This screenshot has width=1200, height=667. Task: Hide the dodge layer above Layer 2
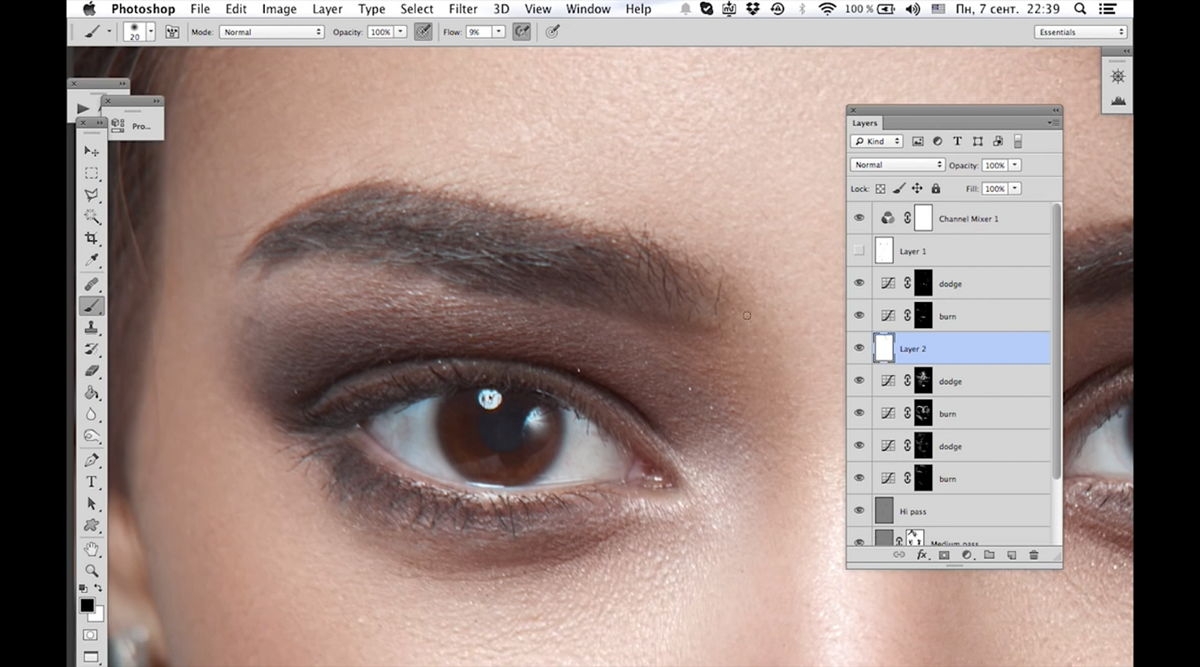859,283
